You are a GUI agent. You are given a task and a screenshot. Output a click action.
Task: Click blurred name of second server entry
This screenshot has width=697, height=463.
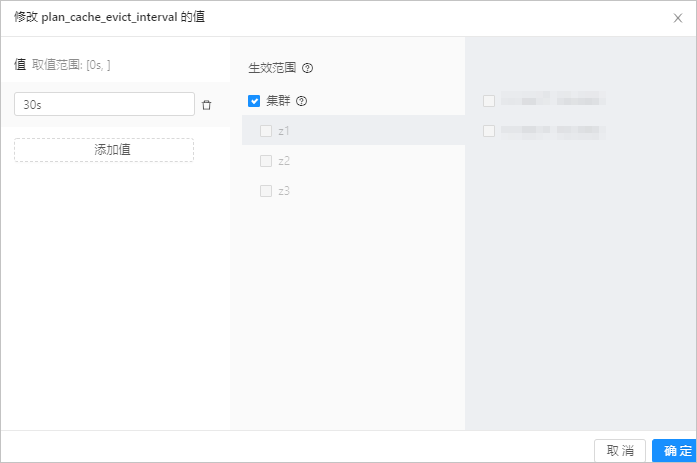pos(553,131)
